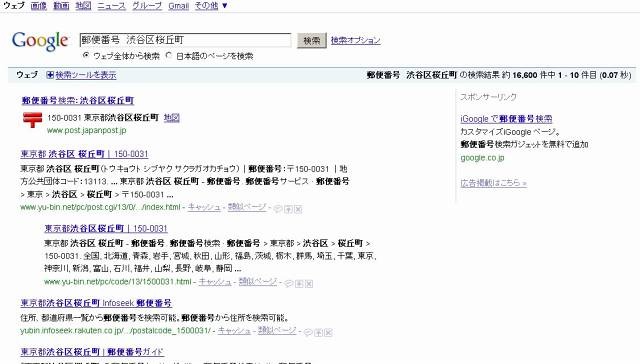Image resolution: width=640 pixels, height=364 pixels.
Task: Click the google.co.jp sponsored URL
Action: (482, 158)
